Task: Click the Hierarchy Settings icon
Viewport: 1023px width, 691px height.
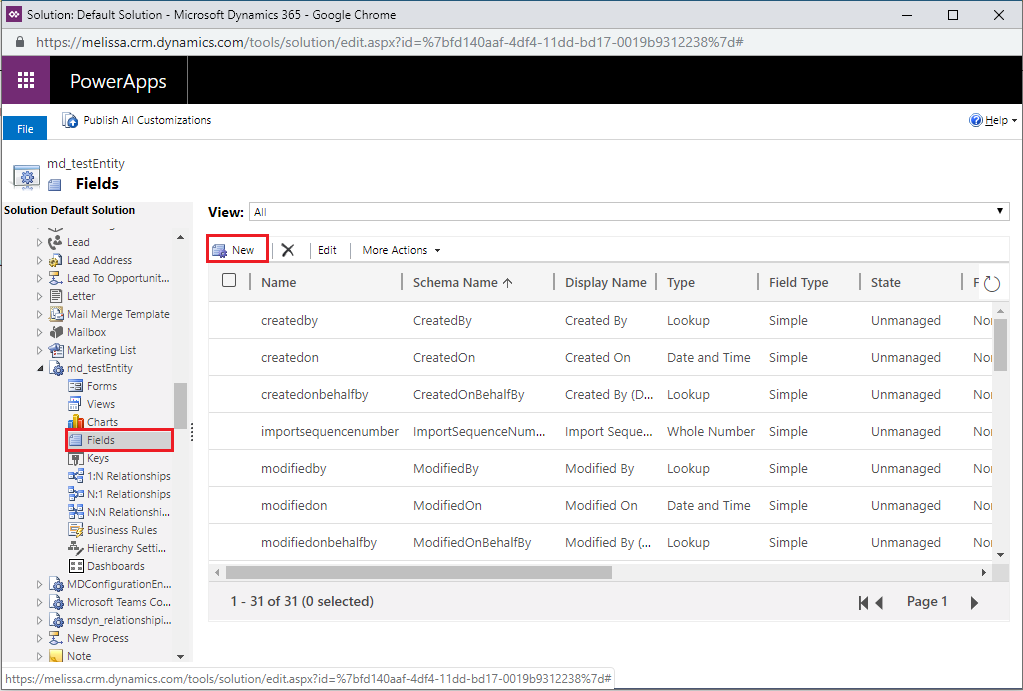Action: 76,548
